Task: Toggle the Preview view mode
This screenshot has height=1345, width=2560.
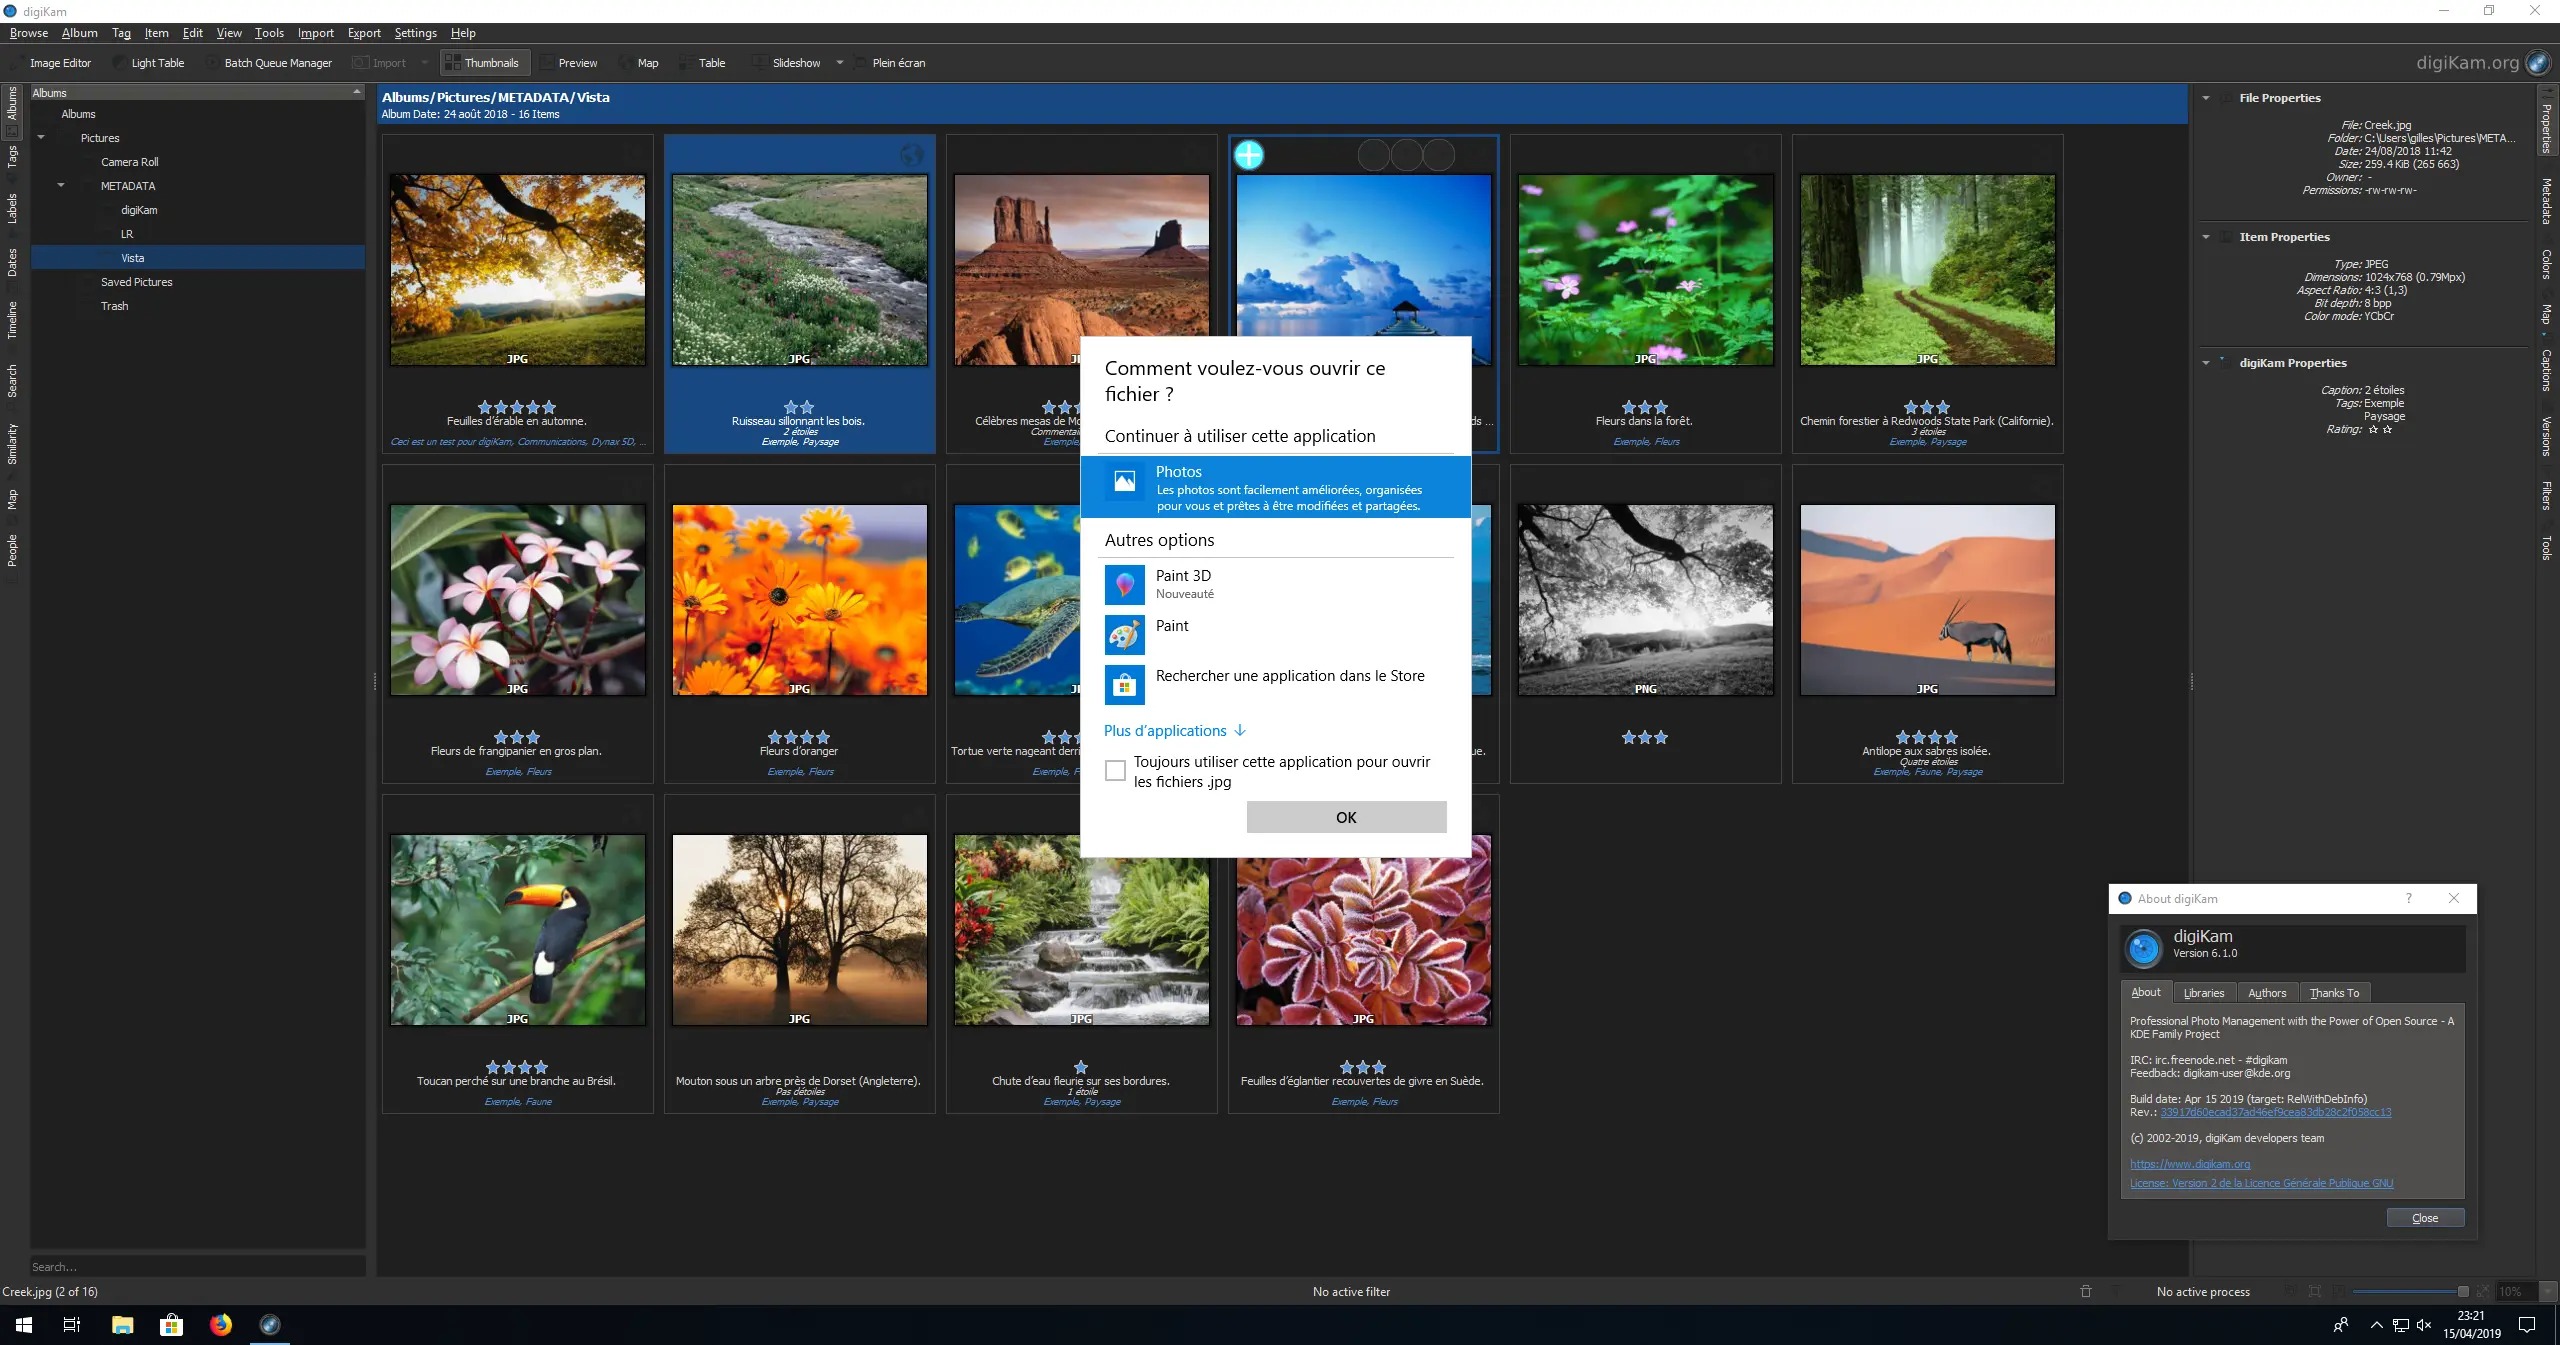Action: [x=569, y=63]
